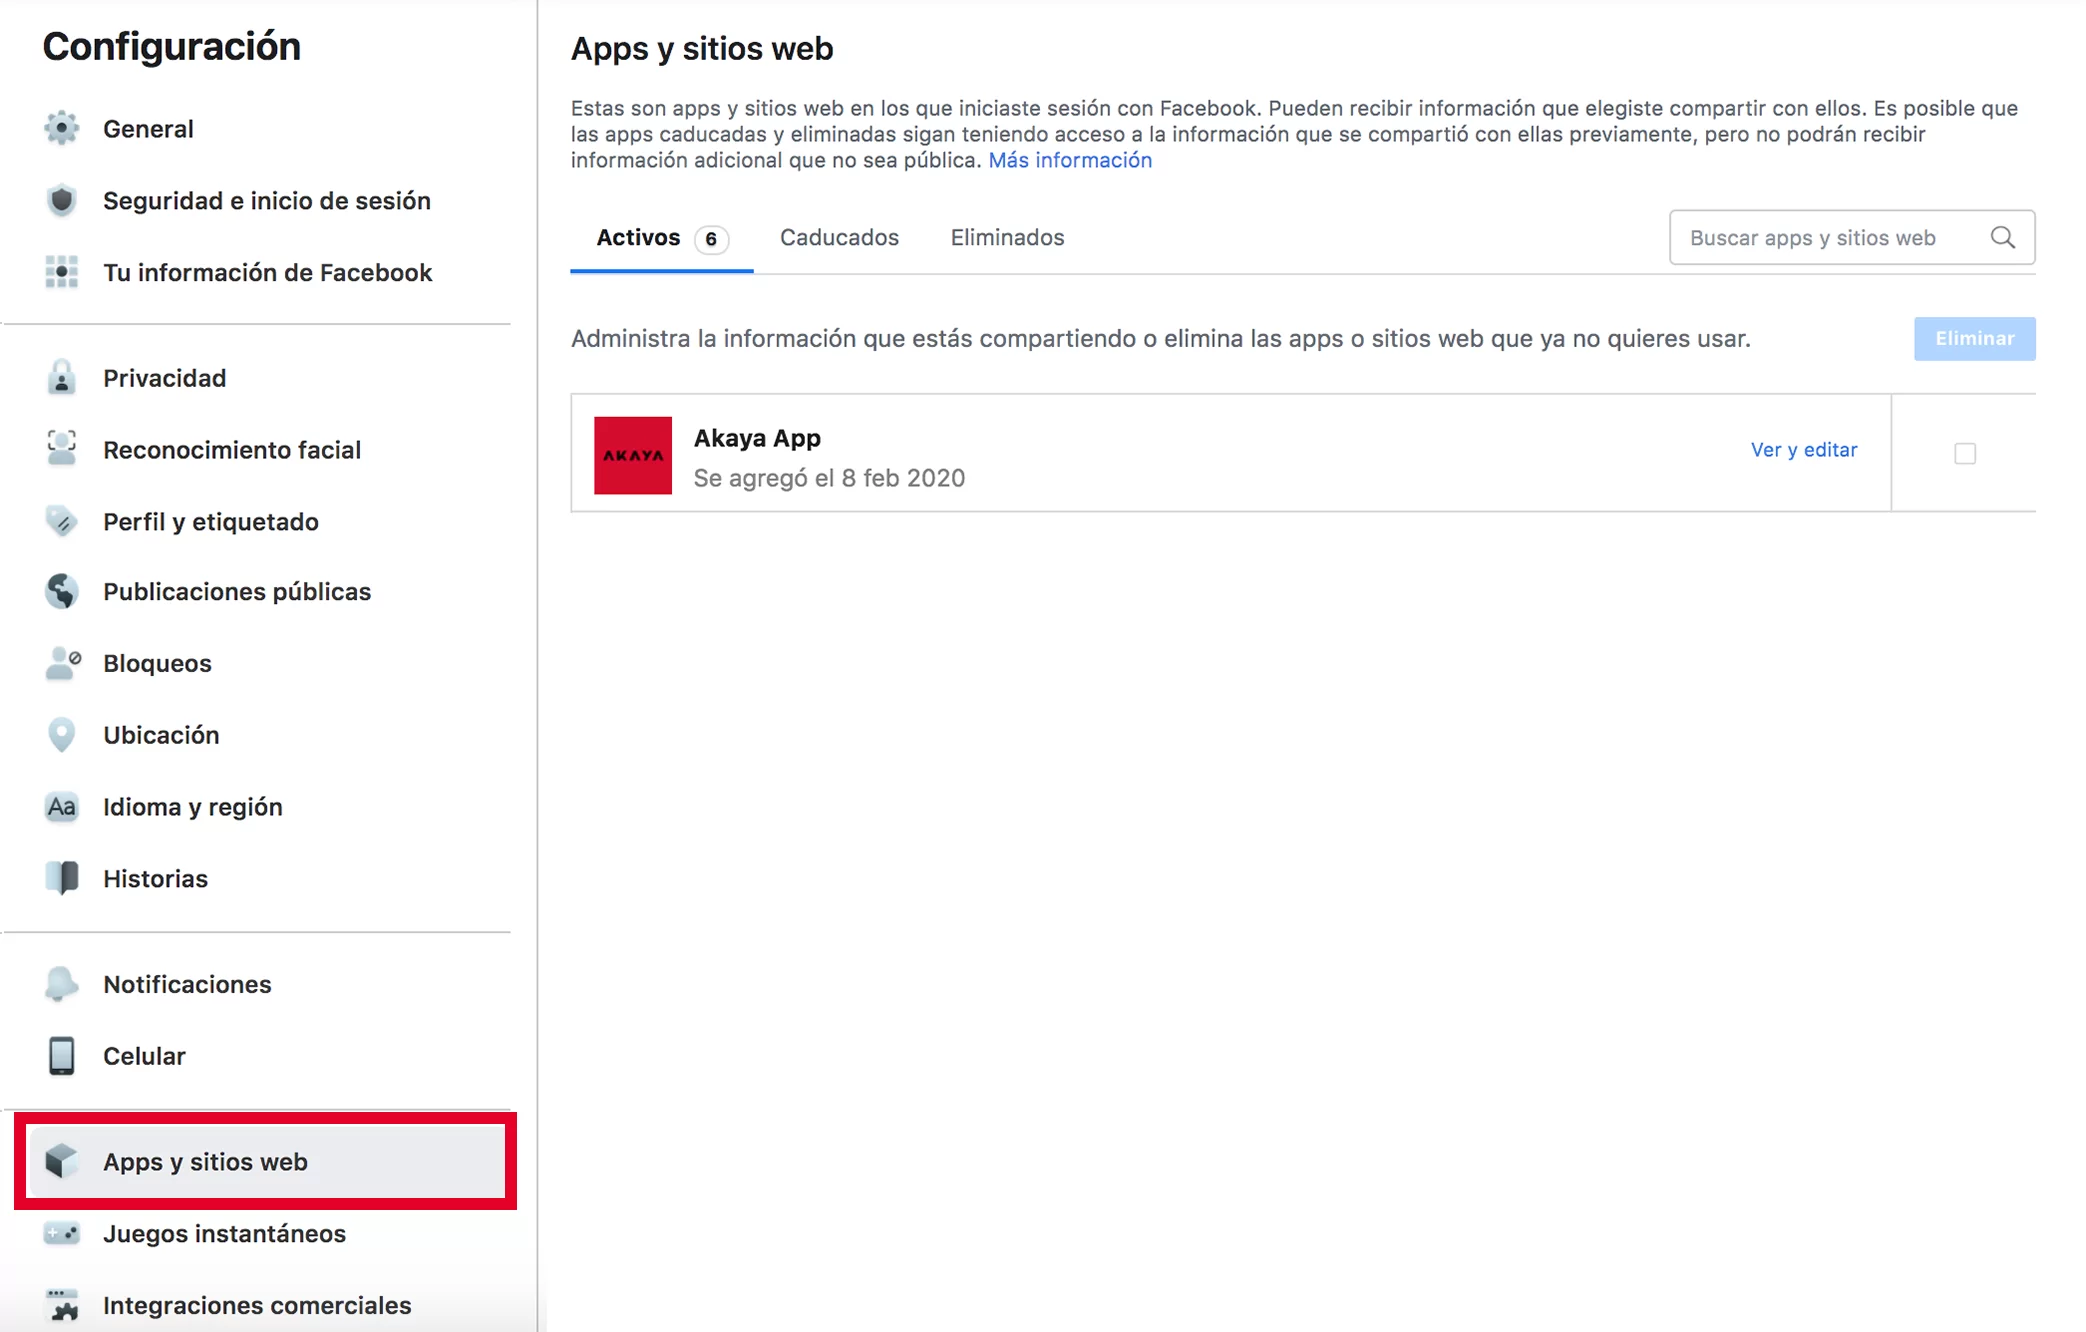Click the Bloqueos blocked user icon
2086x1332 pixels.
62,663
